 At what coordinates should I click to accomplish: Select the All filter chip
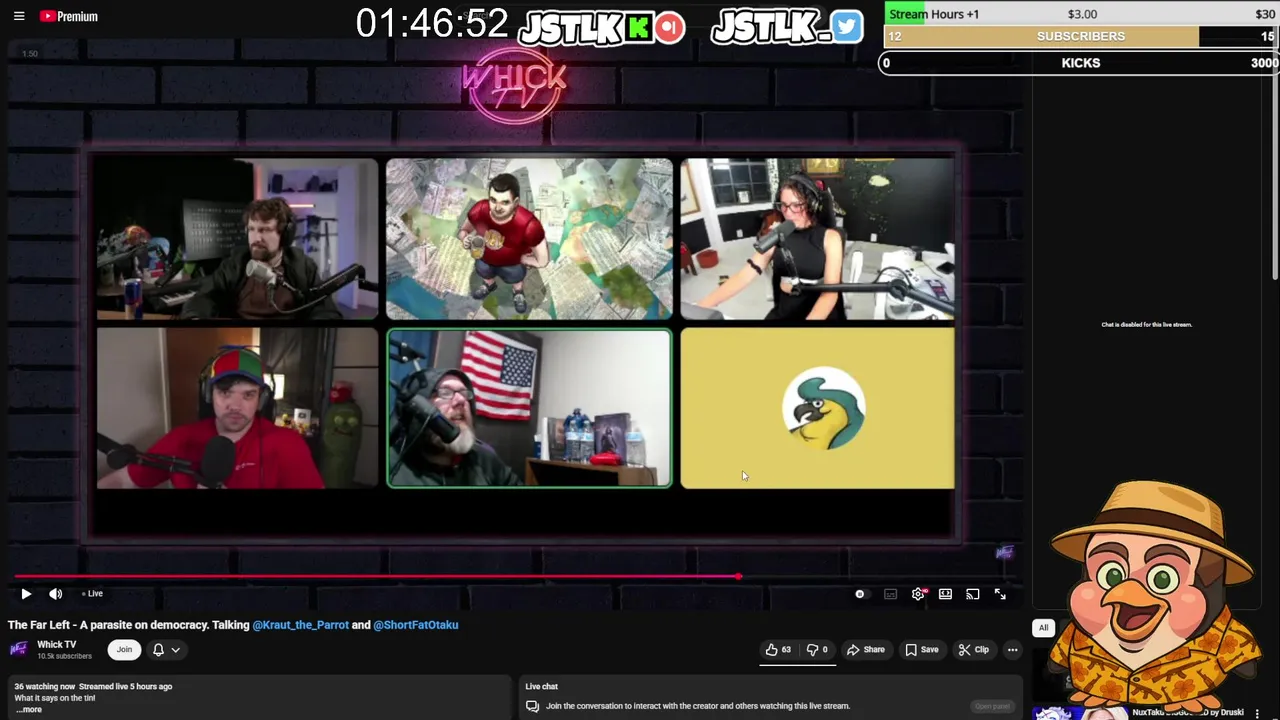[x=1043, y=628]
